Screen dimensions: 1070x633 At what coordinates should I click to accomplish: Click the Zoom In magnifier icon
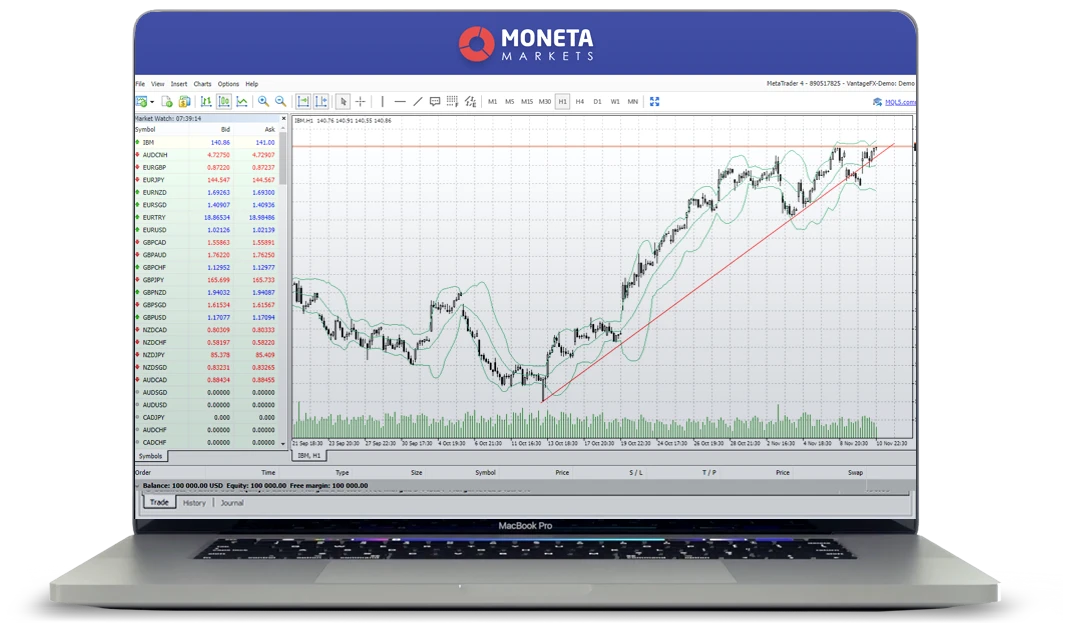point(263,101)
